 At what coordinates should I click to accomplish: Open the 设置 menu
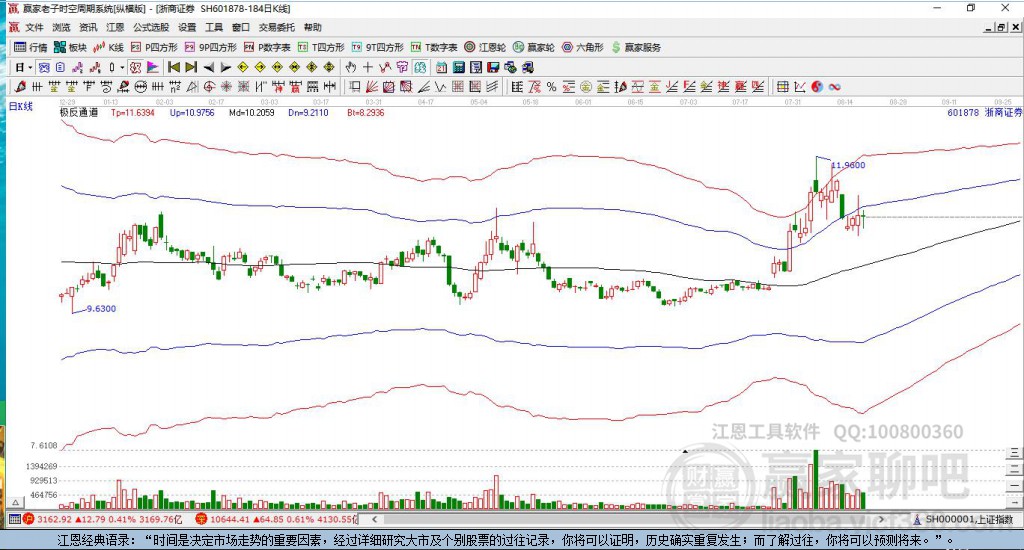pos(187,27)
